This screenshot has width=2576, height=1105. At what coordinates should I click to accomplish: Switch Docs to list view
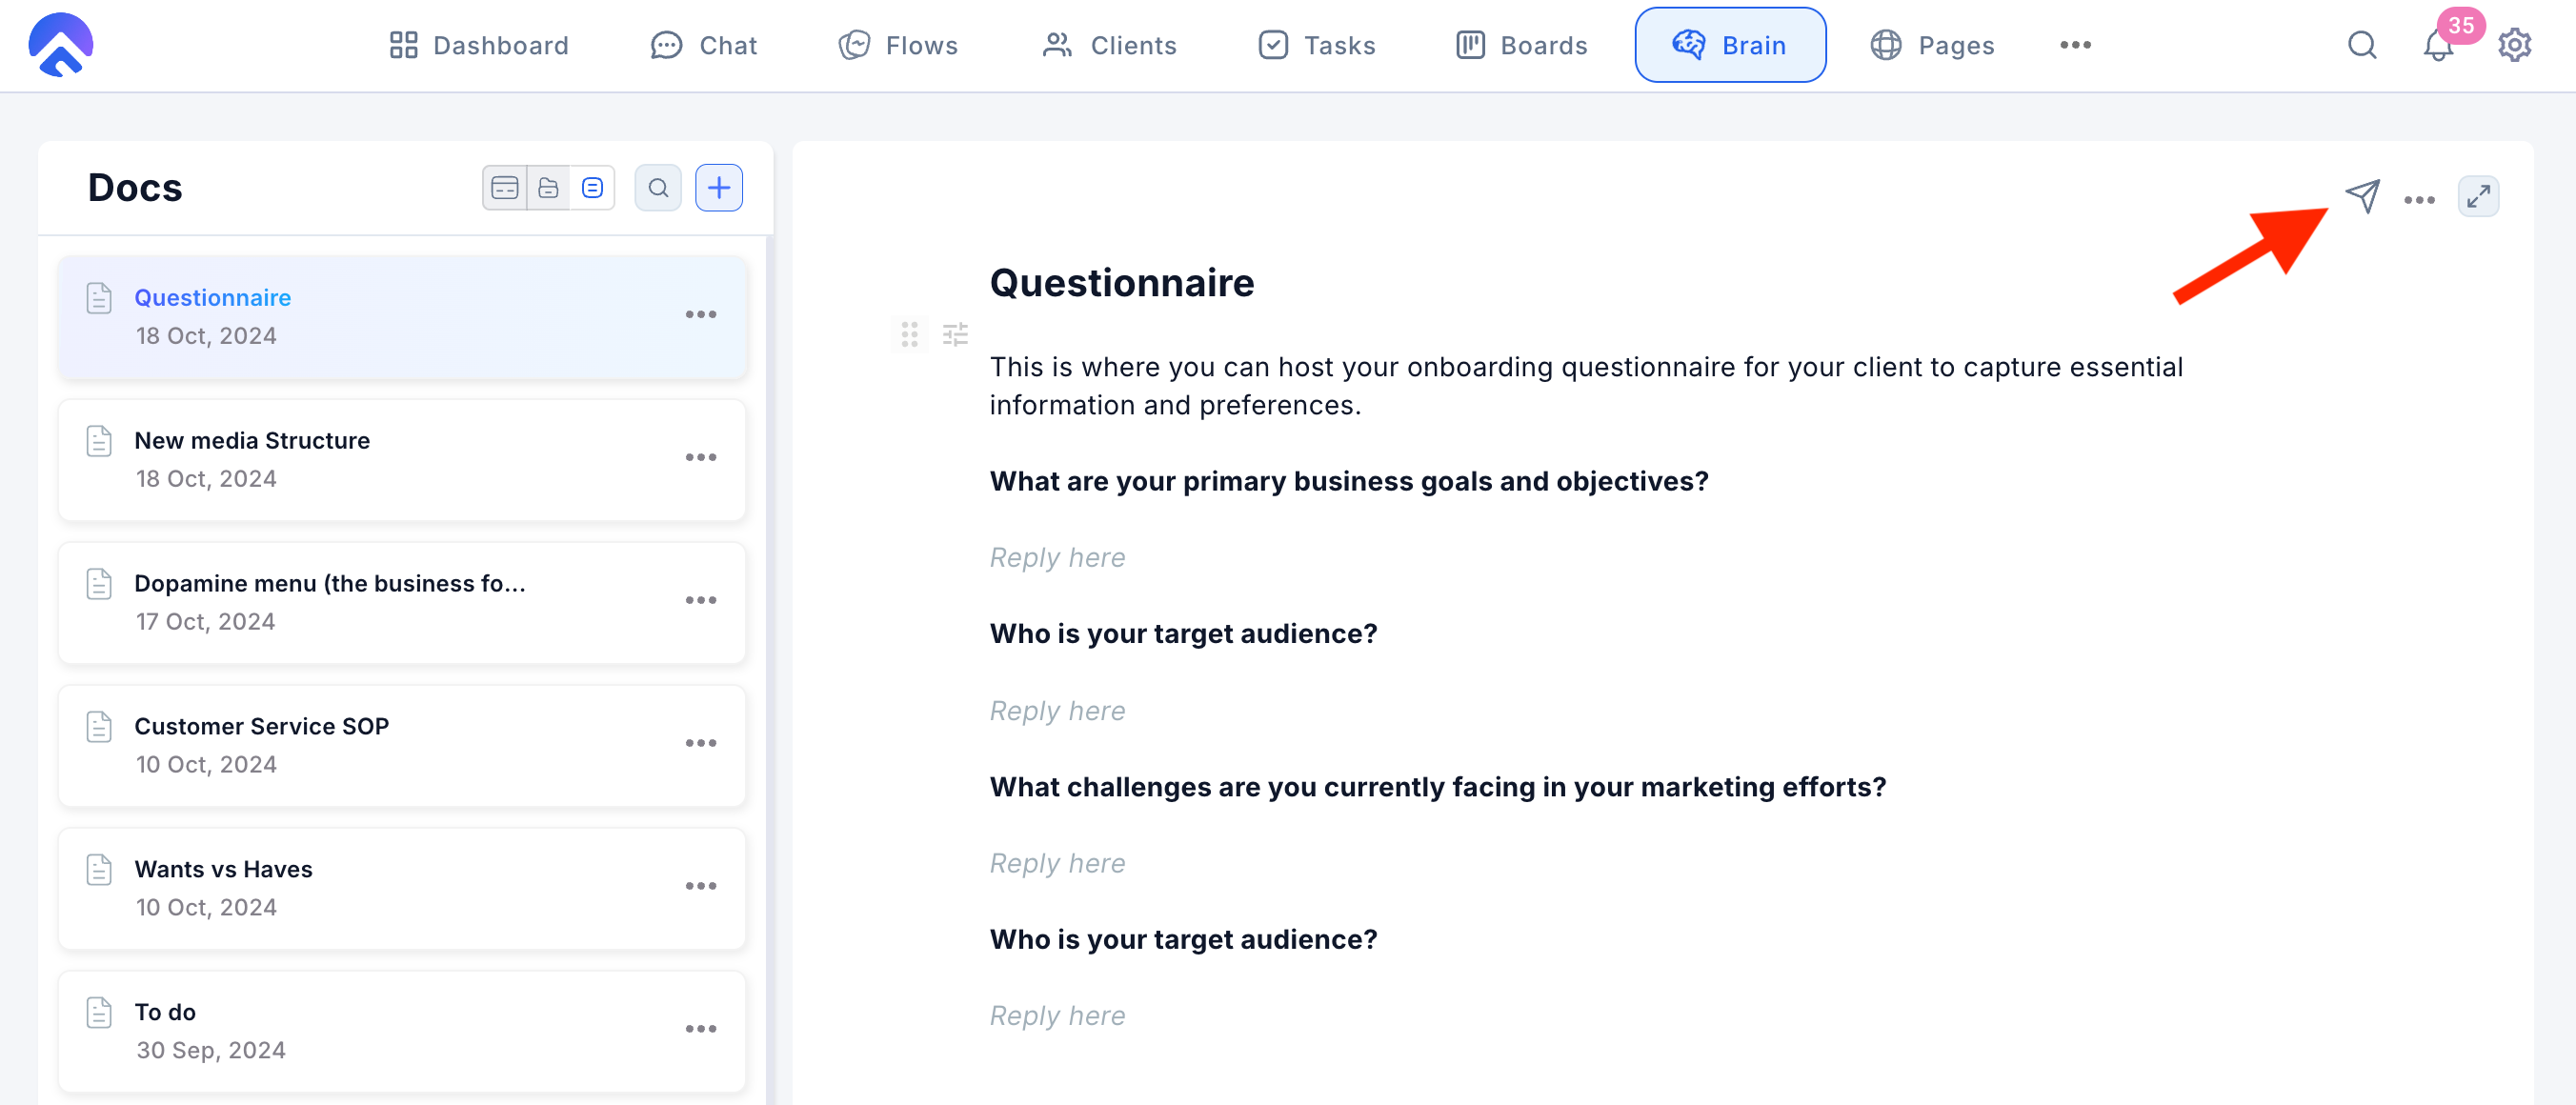[592, 188]
